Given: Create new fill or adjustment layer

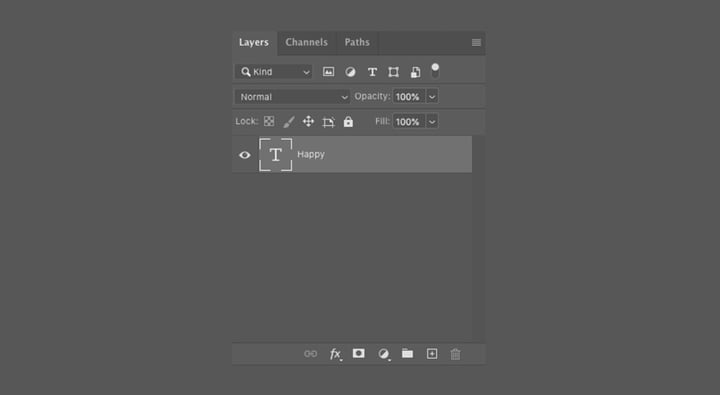Looking at the screenshot, I should pos(384,354).
